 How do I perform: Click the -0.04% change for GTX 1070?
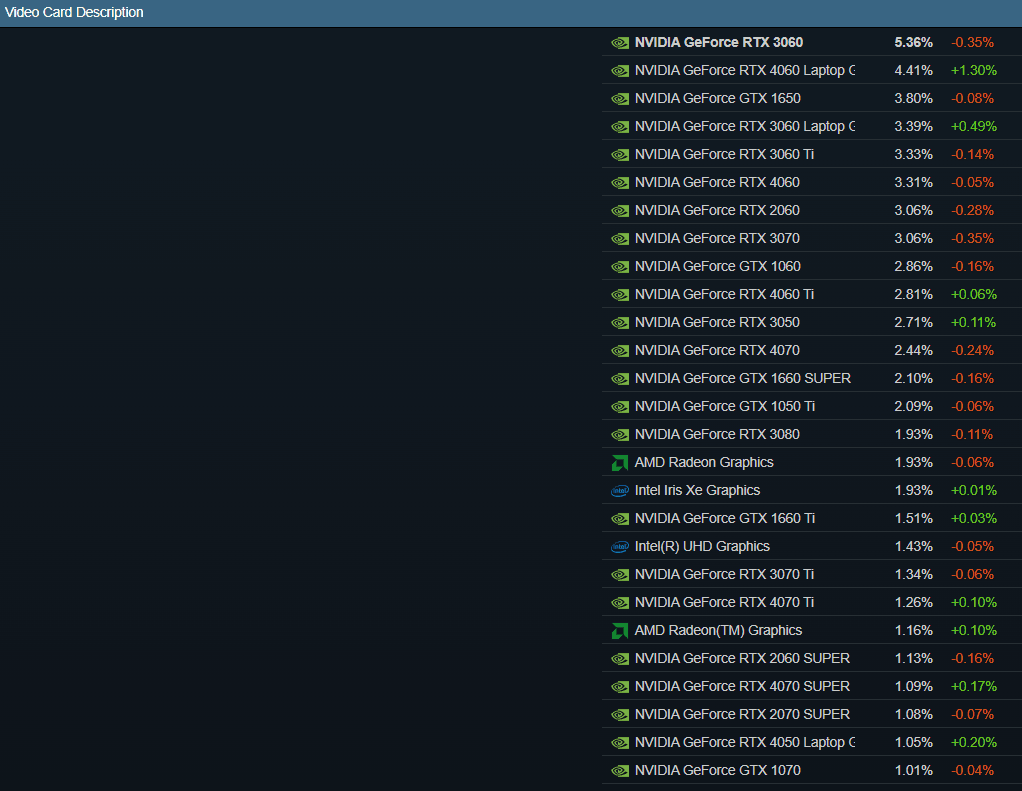tap(972, 771)
